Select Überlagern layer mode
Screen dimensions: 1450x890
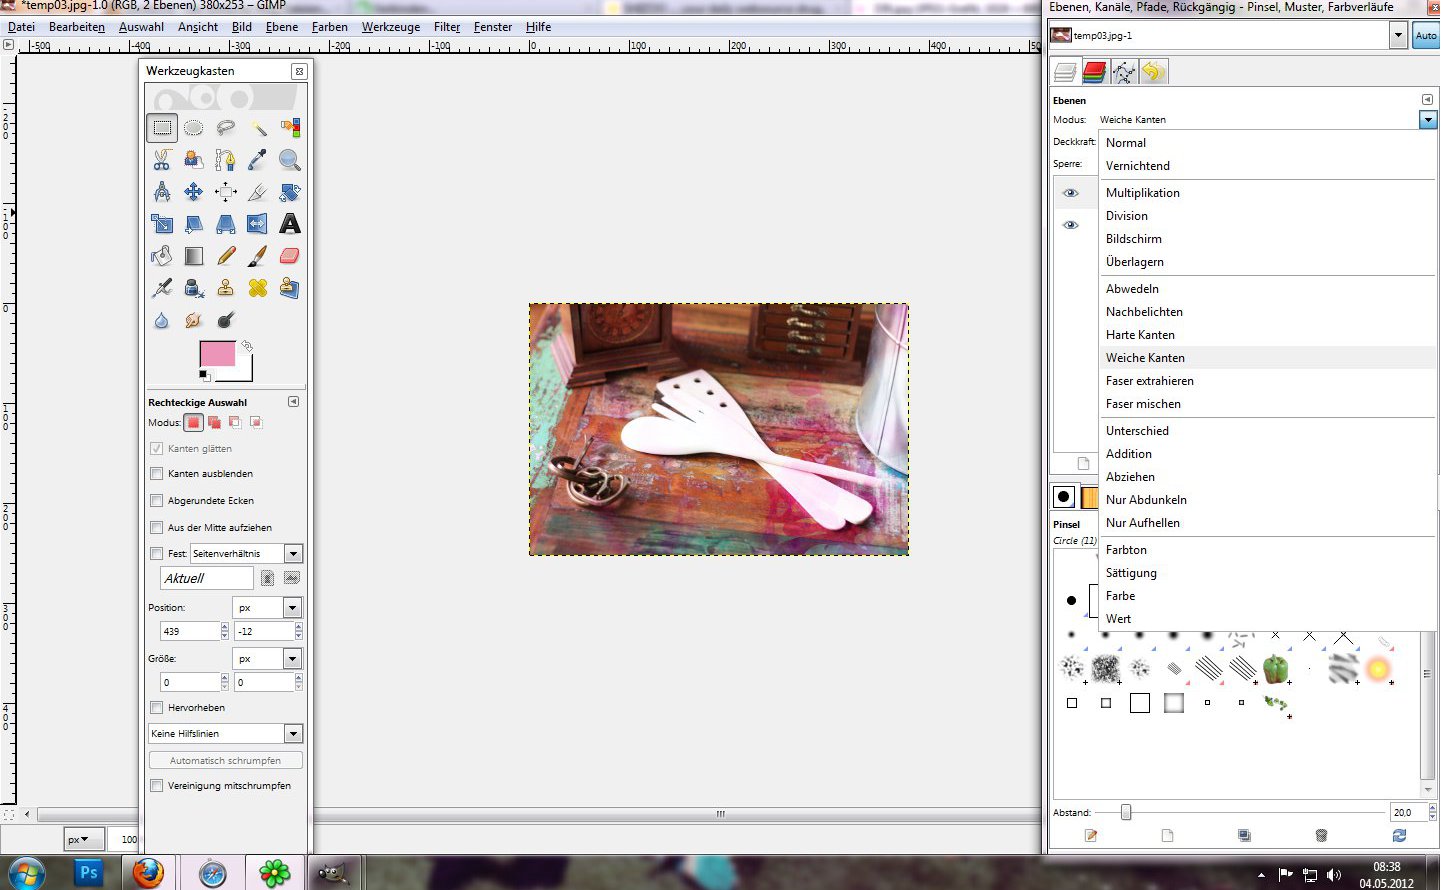(x=1134, y=262)
